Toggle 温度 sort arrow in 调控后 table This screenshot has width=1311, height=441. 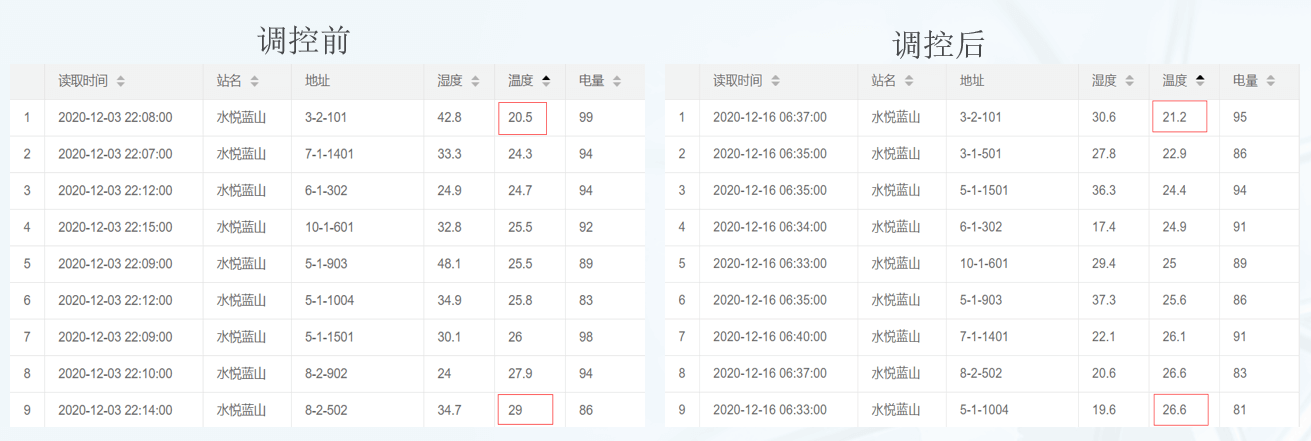pos(1200,81)
